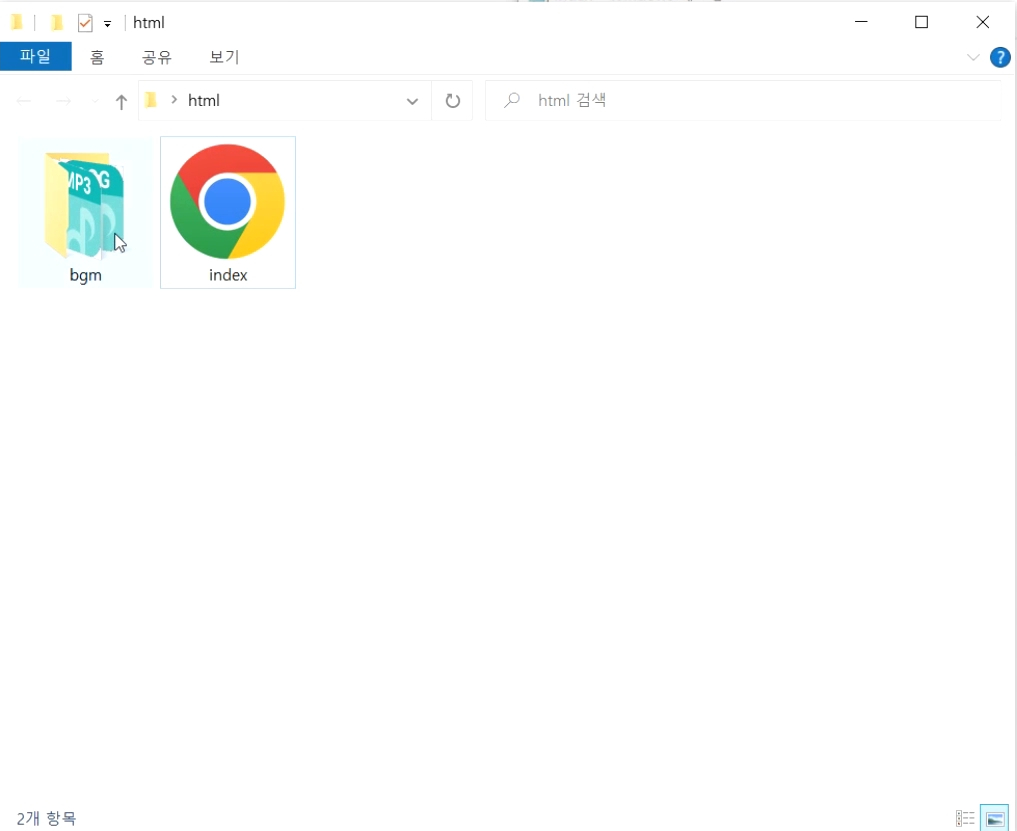Focus the 'html 검색' search field

coord(743,101)
